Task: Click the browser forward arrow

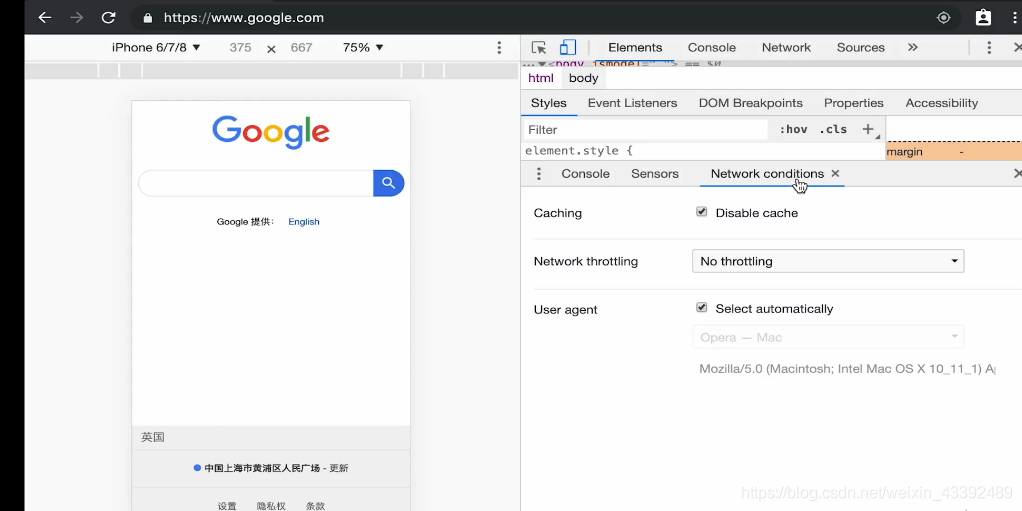Action: click(76, 18)
